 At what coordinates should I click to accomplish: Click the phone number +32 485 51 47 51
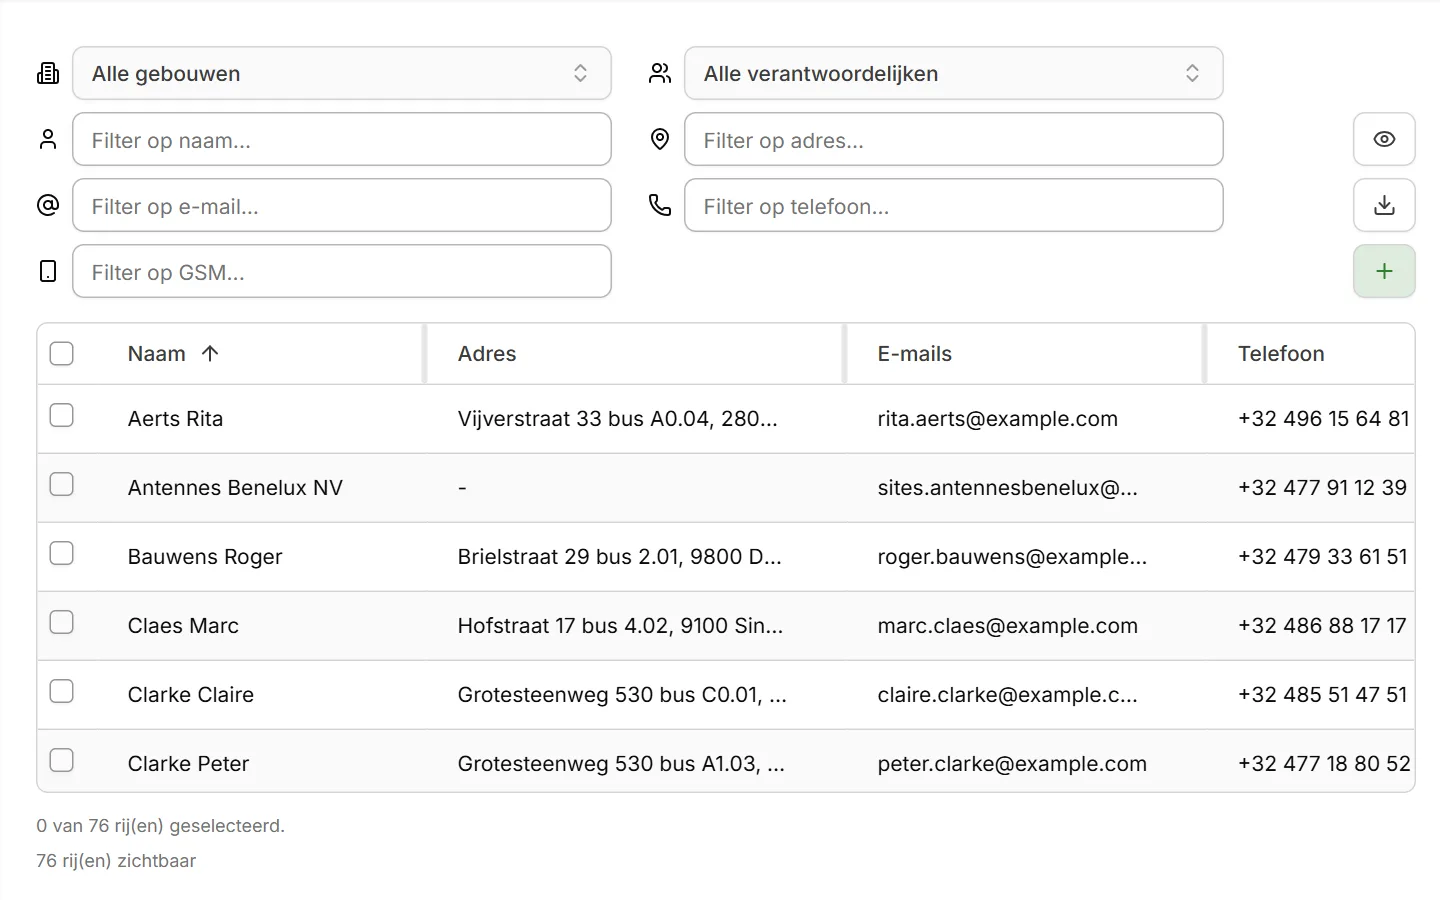pos(1322,695)
